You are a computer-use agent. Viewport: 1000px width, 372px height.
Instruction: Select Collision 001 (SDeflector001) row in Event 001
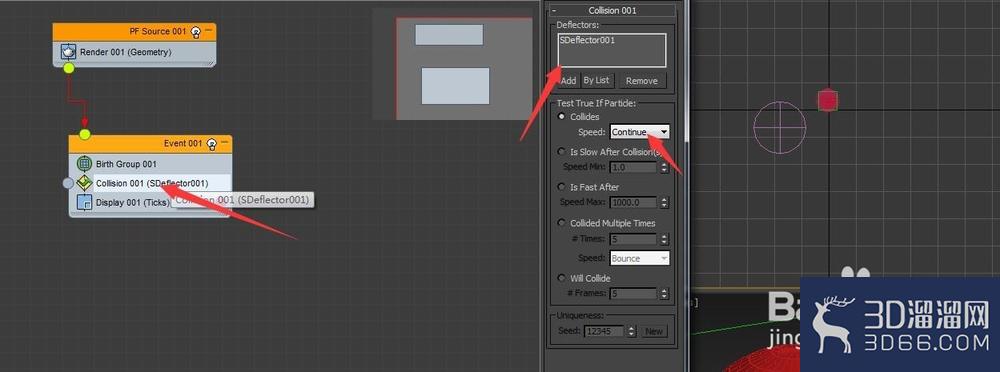(x=152, y=183)
